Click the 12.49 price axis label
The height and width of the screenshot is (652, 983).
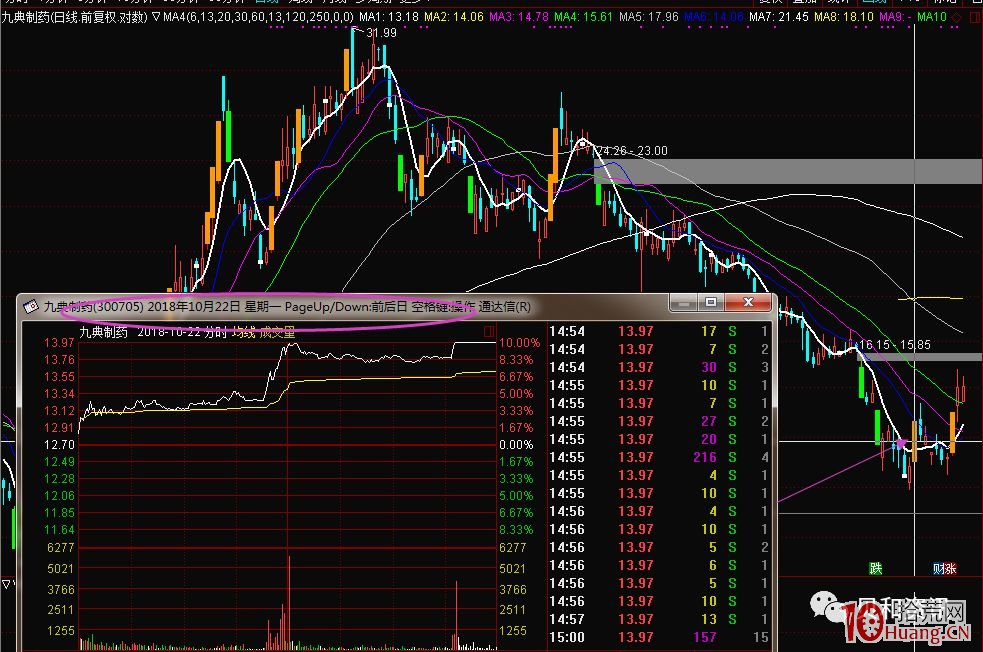[60, 462]
